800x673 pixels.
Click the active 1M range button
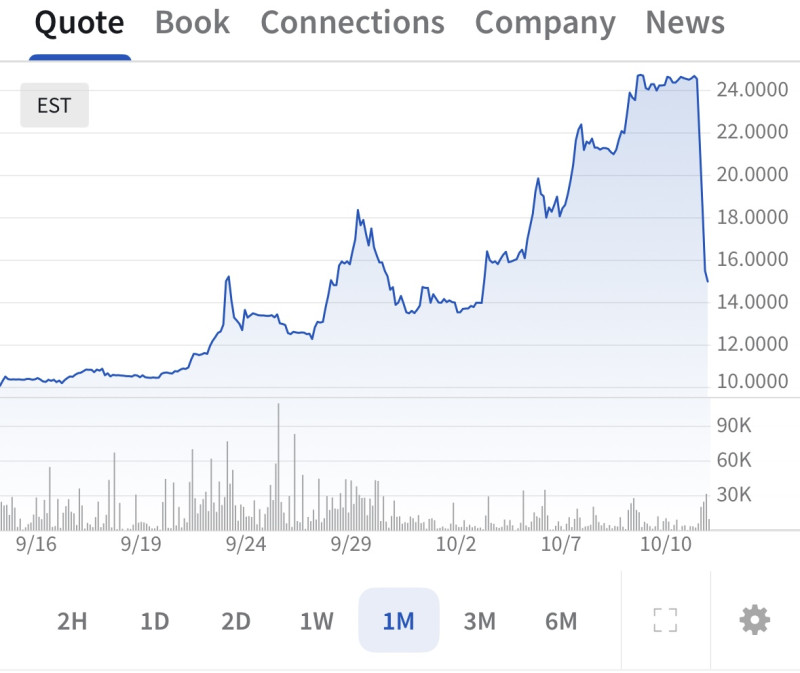[398, 621]
